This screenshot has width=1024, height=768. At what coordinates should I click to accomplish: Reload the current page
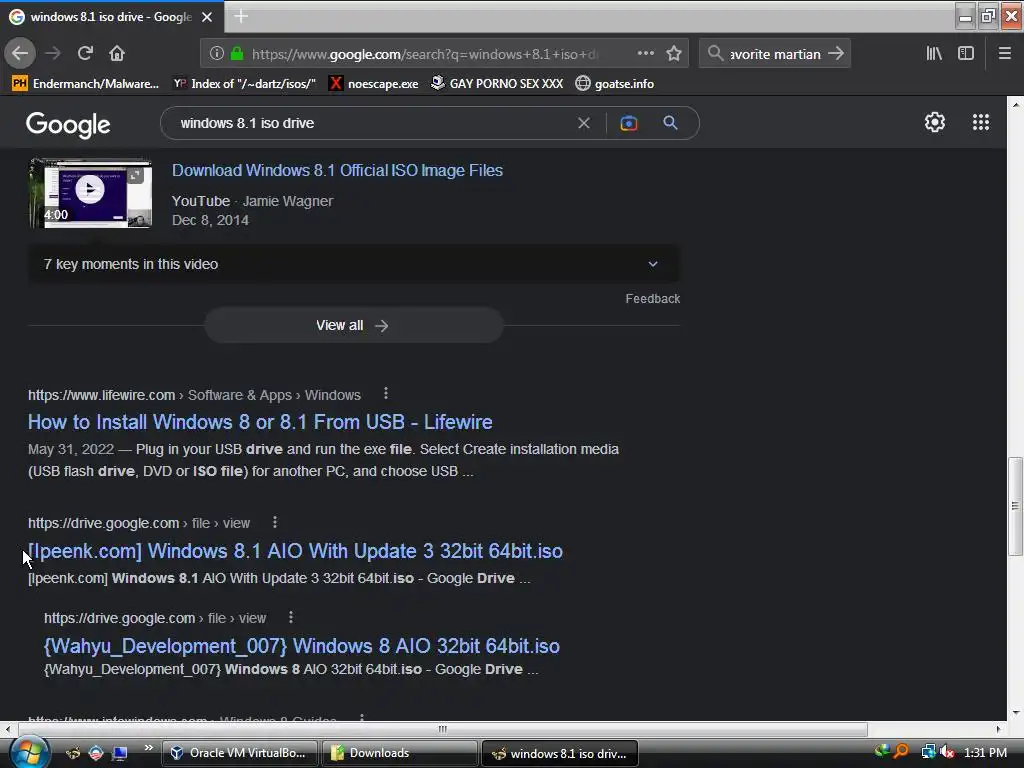click(85, 54)
